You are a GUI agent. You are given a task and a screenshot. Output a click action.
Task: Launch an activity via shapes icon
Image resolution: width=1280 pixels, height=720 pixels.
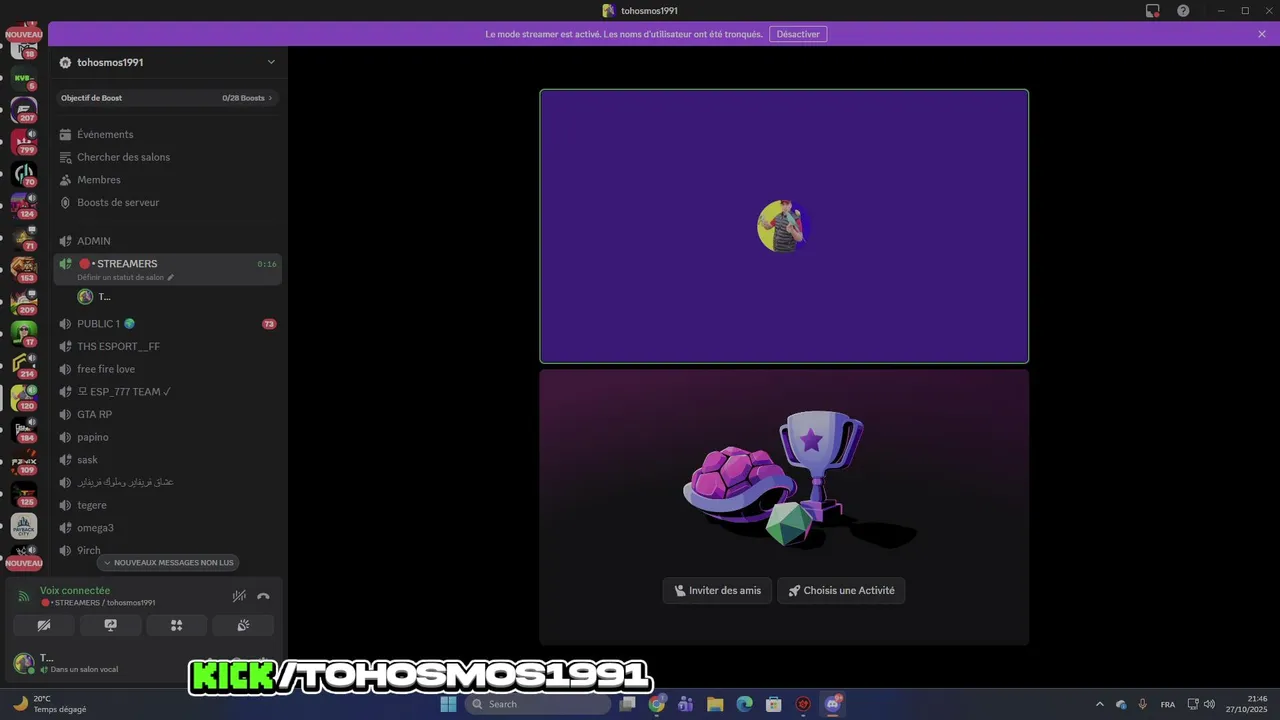pos(176,625)
